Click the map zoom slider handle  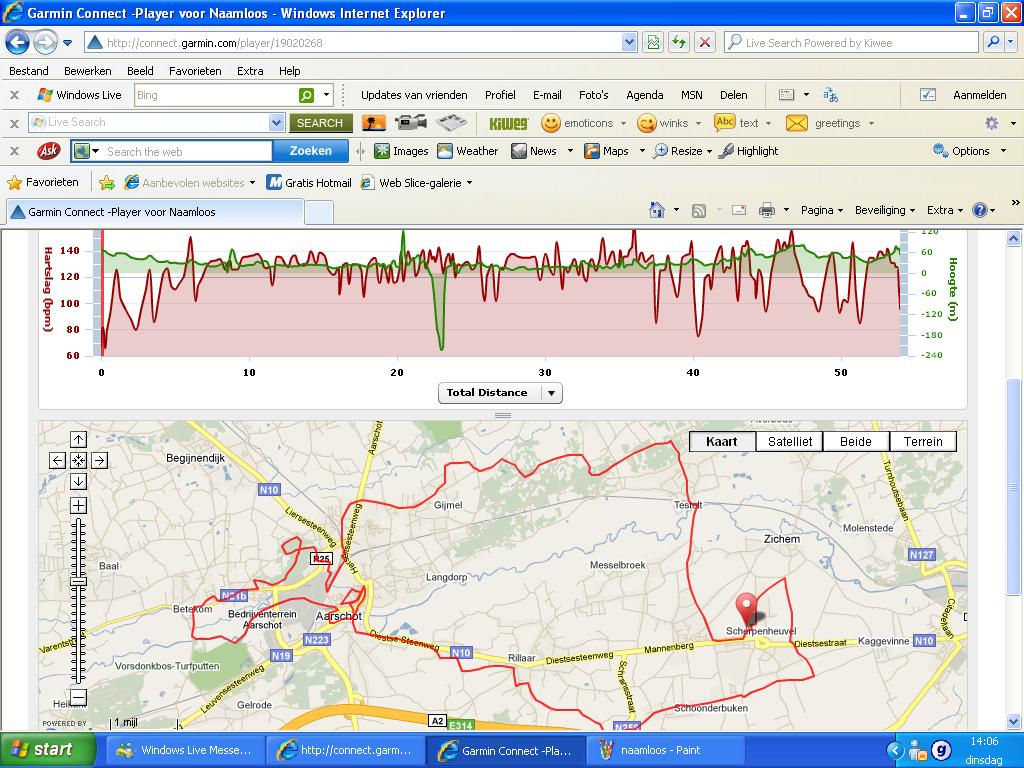click(x=78, y=581)
